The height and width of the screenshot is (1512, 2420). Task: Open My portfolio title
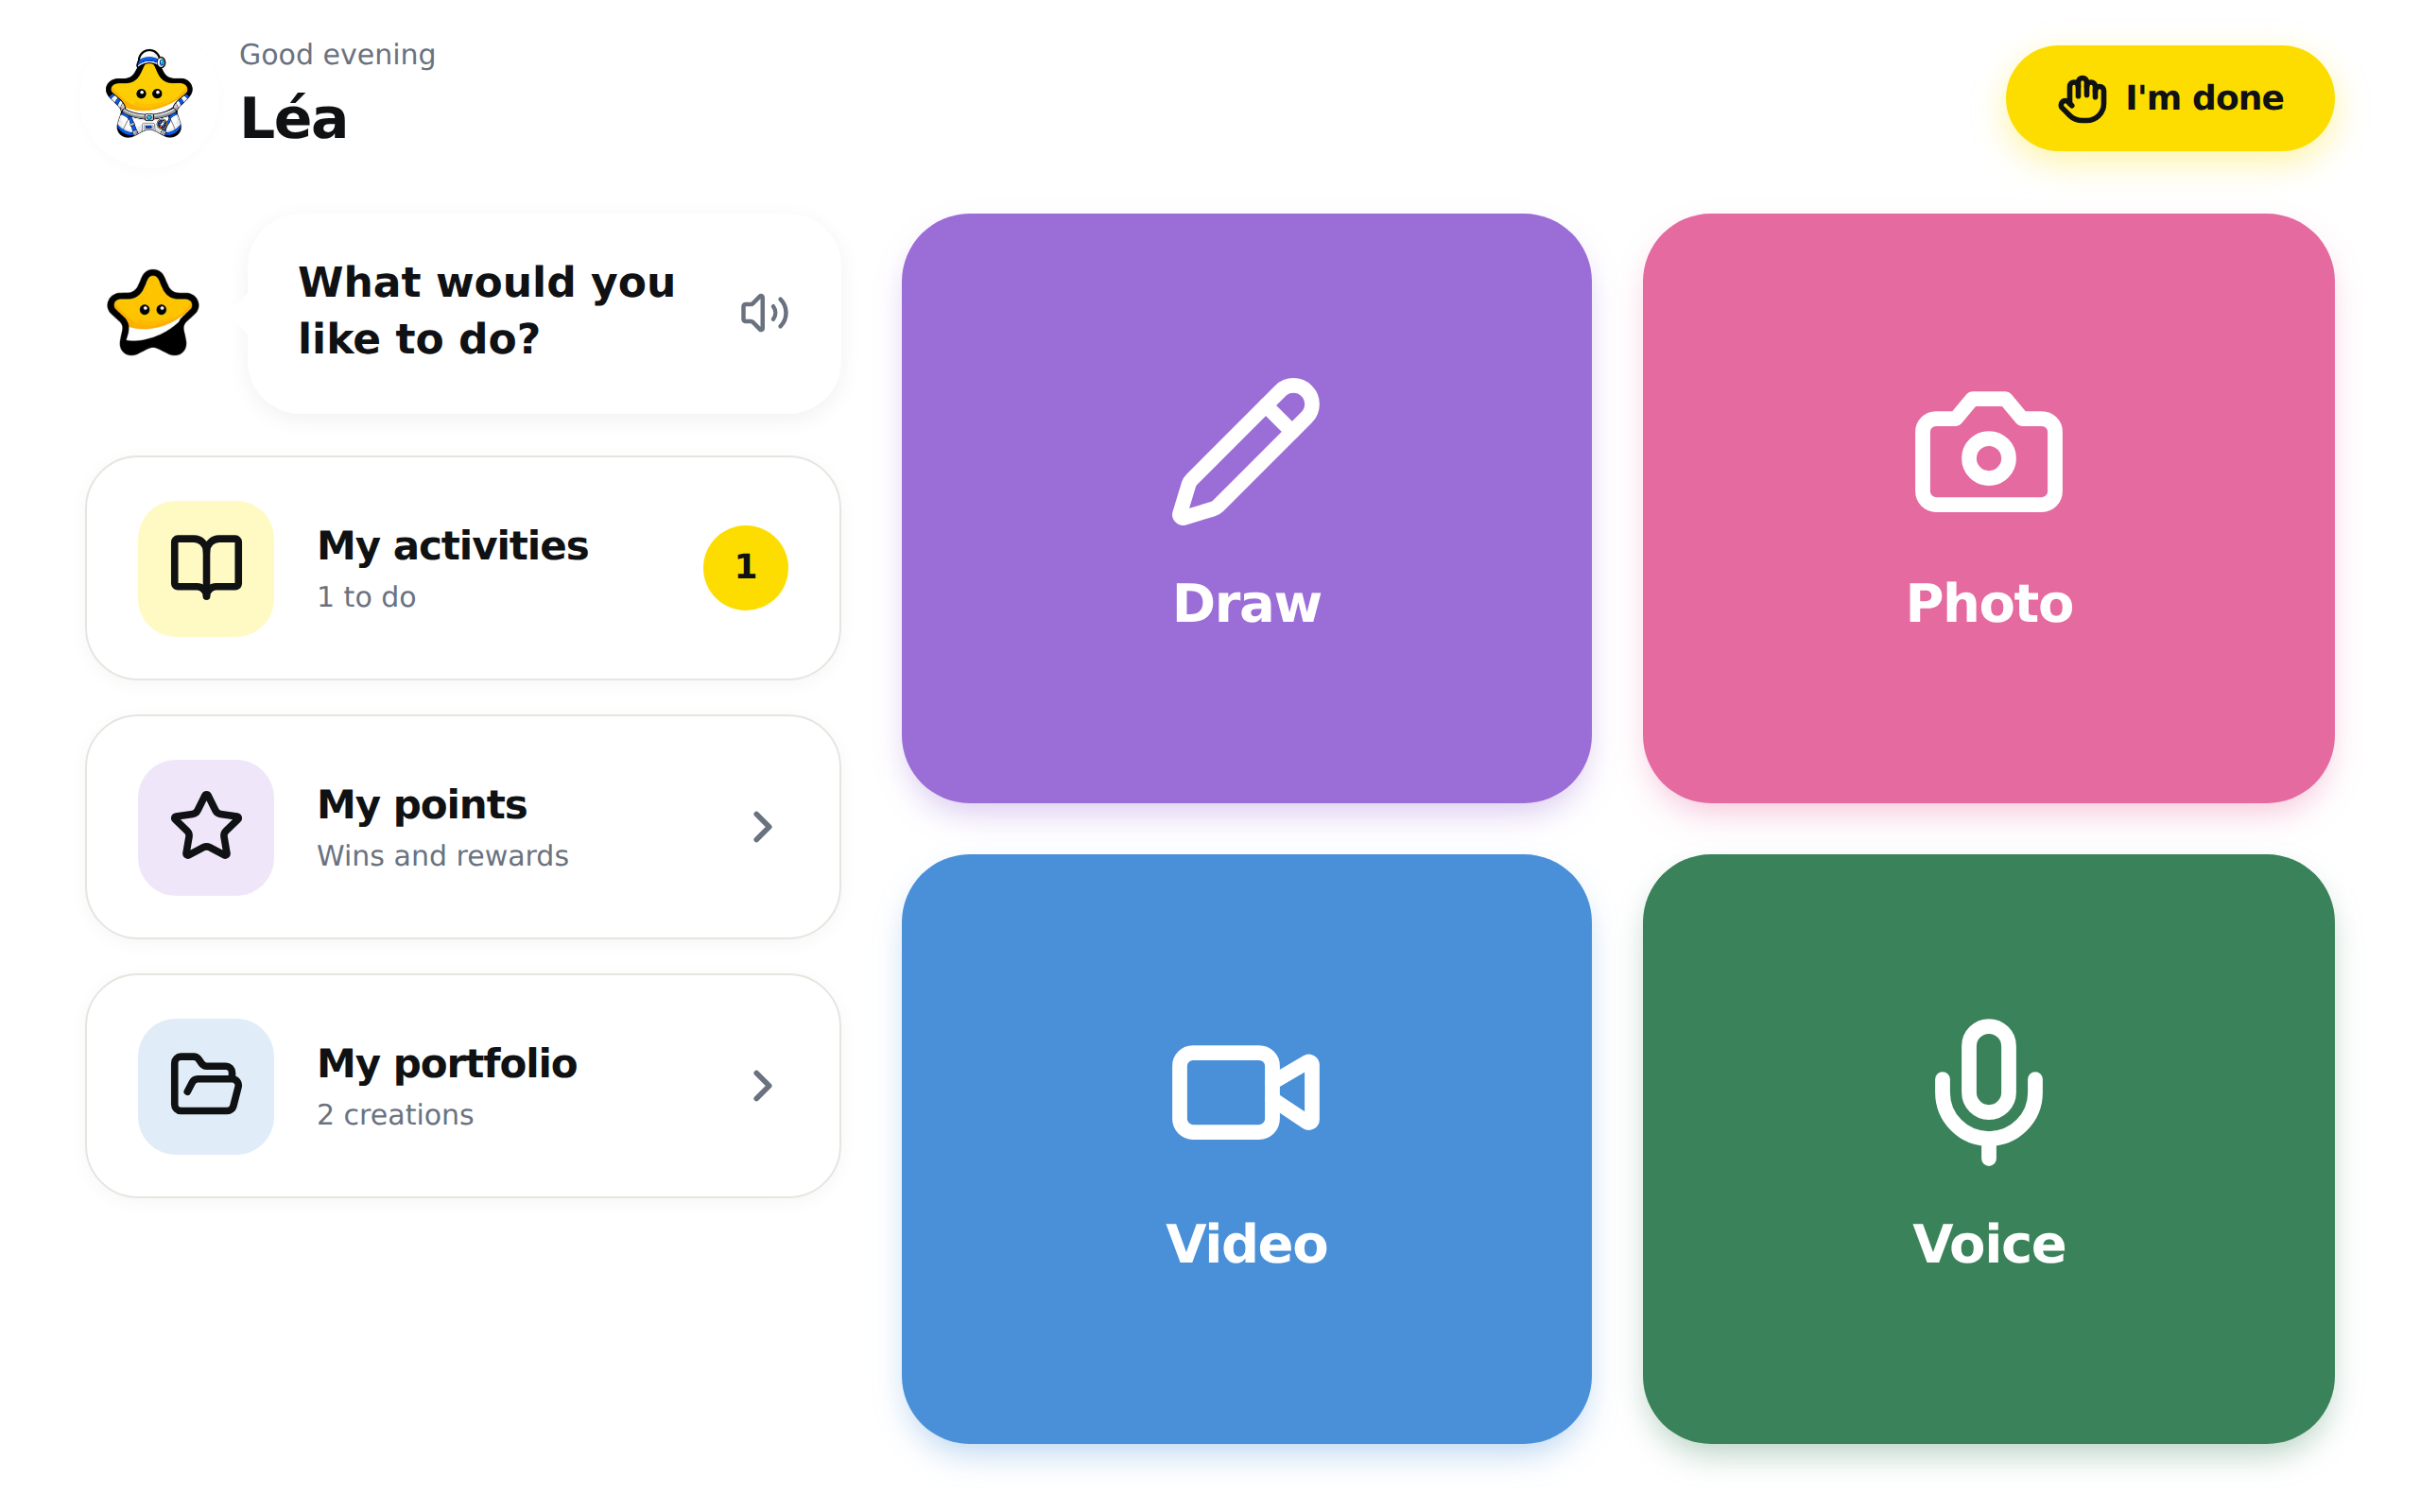click(x=447, y=1064)
